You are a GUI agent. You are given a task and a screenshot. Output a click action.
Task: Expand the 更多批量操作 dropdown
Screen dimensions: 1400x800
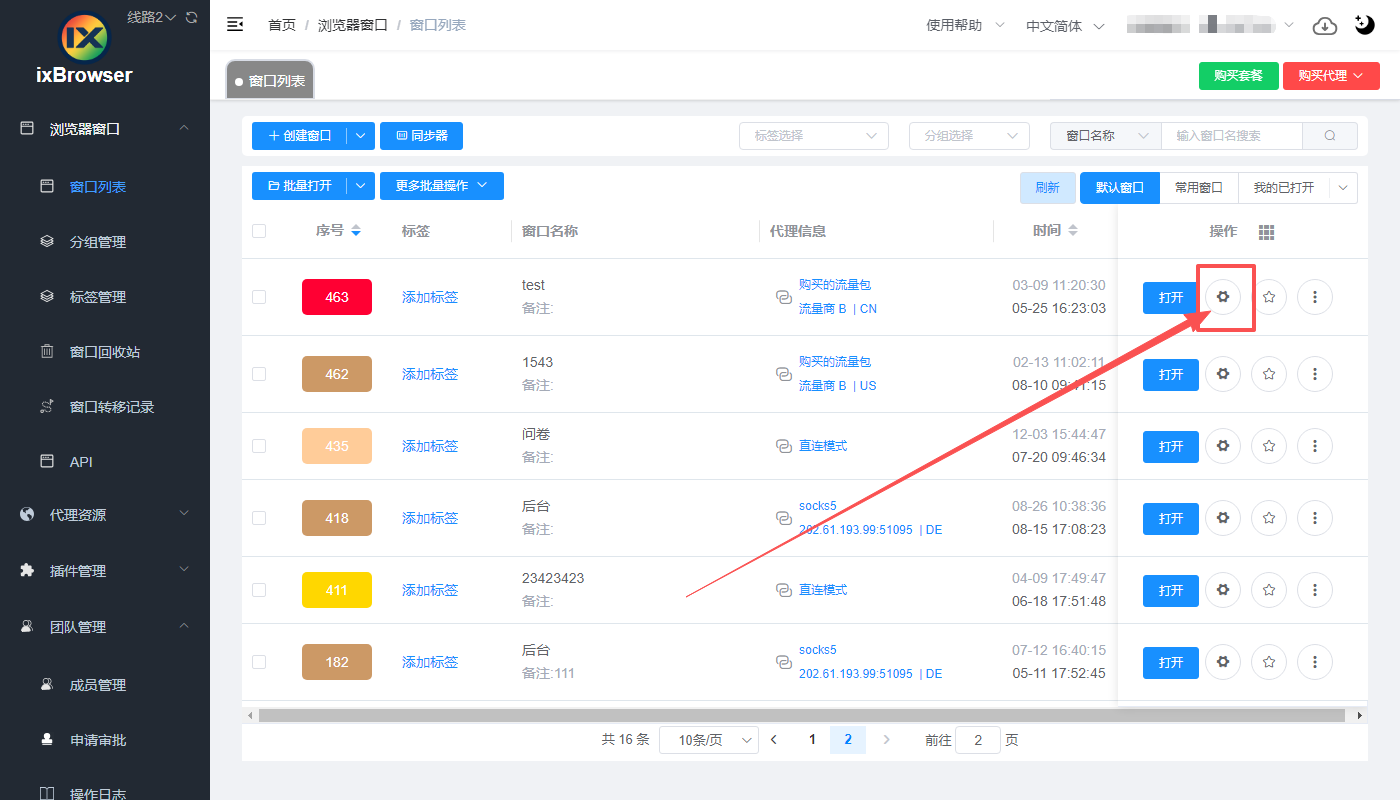[x=442, y=186]
